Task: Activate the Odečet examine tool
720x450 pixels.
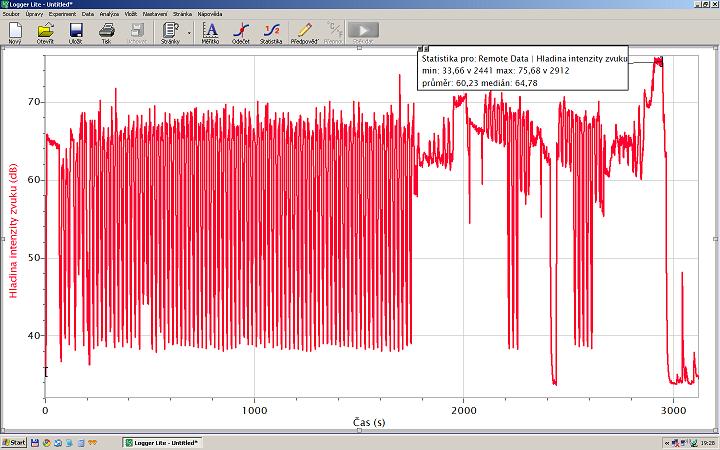Action: point(241,32)
